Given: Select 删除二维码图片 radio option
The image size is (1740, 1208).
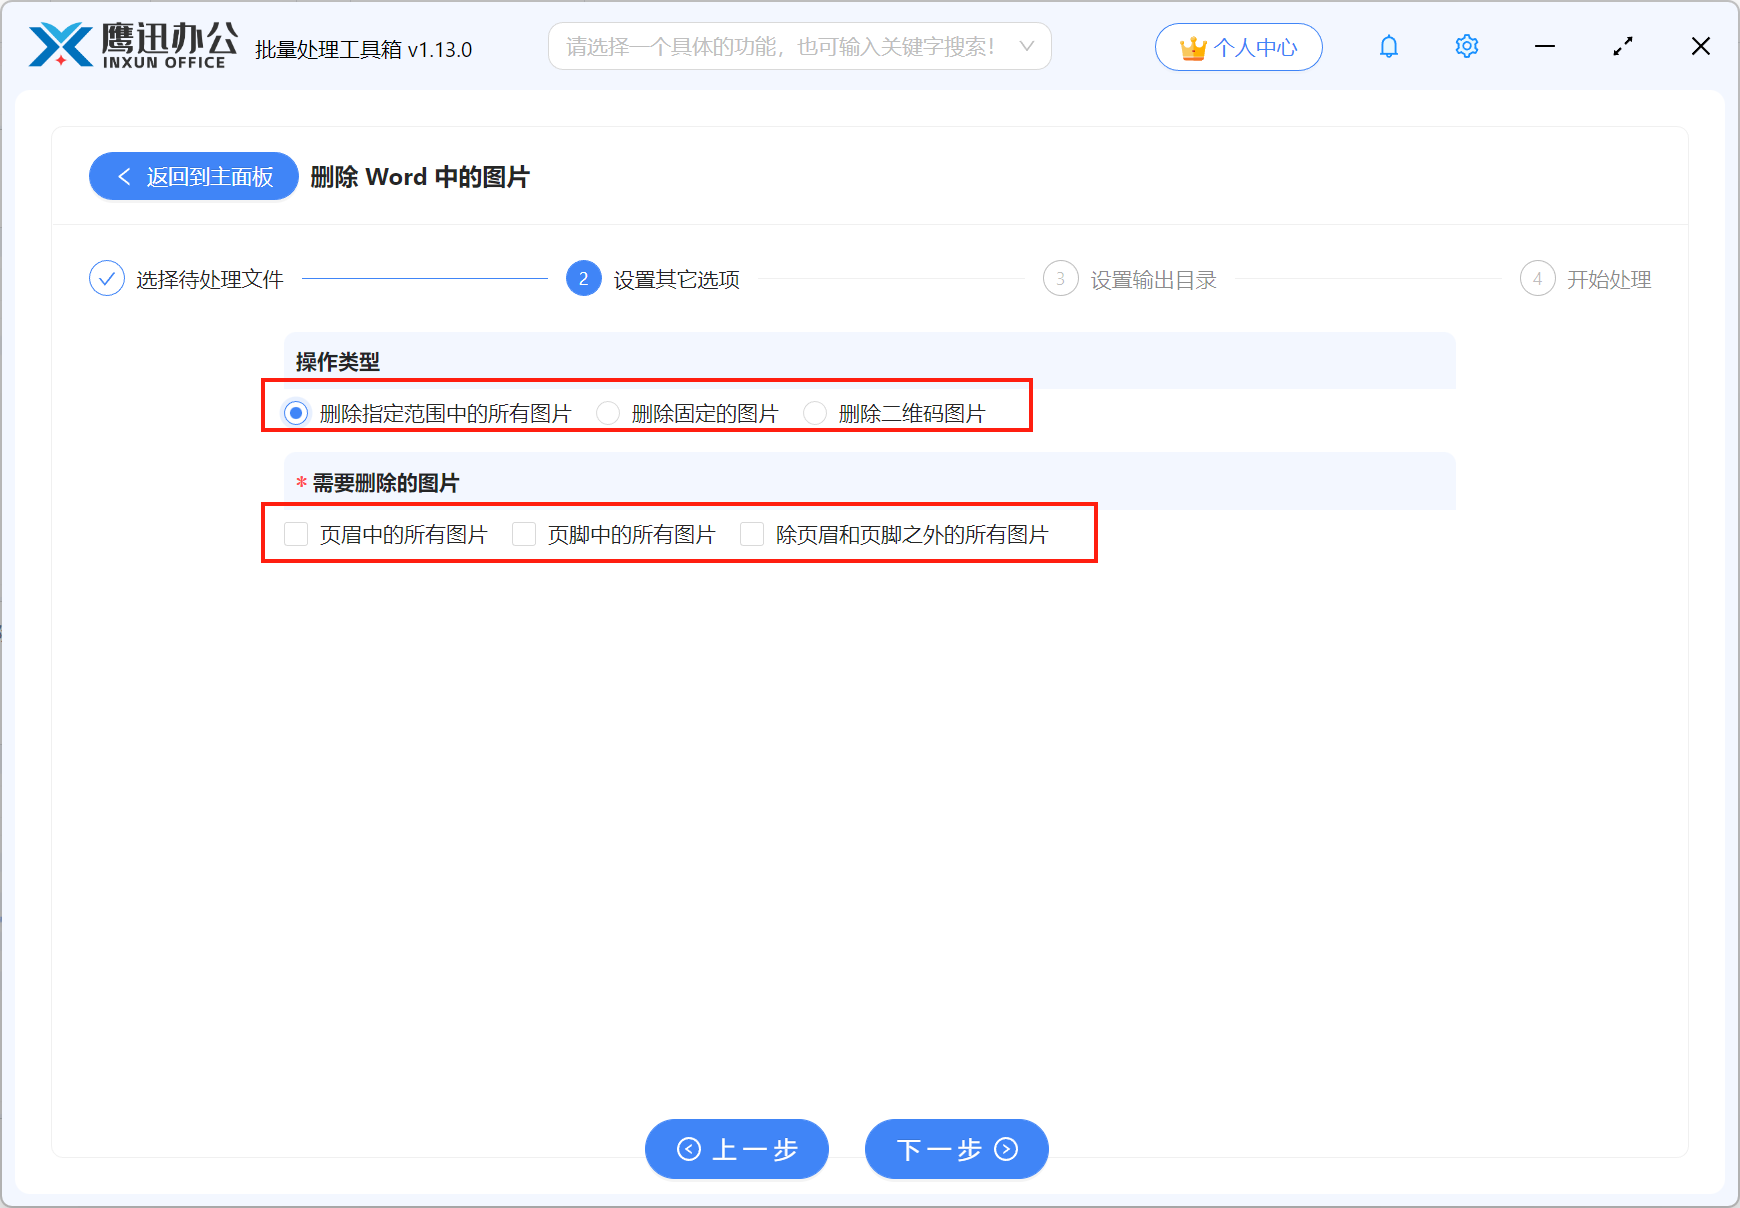Looking at the screenshot, I should pos(815,412).
